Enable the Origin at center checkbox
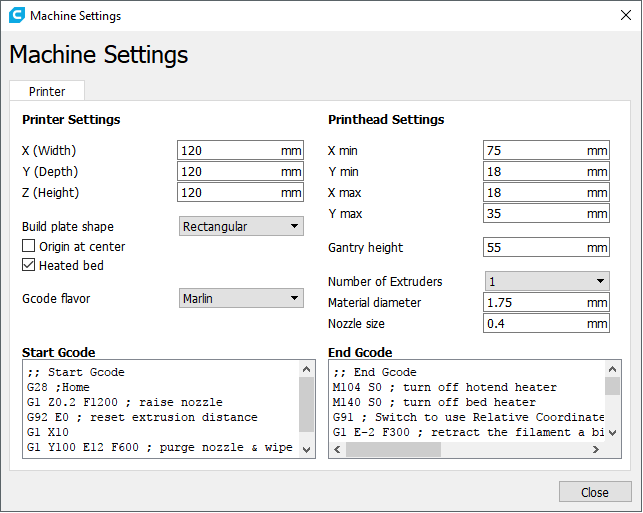Viewport: 643px width, 513px height. 28,246
